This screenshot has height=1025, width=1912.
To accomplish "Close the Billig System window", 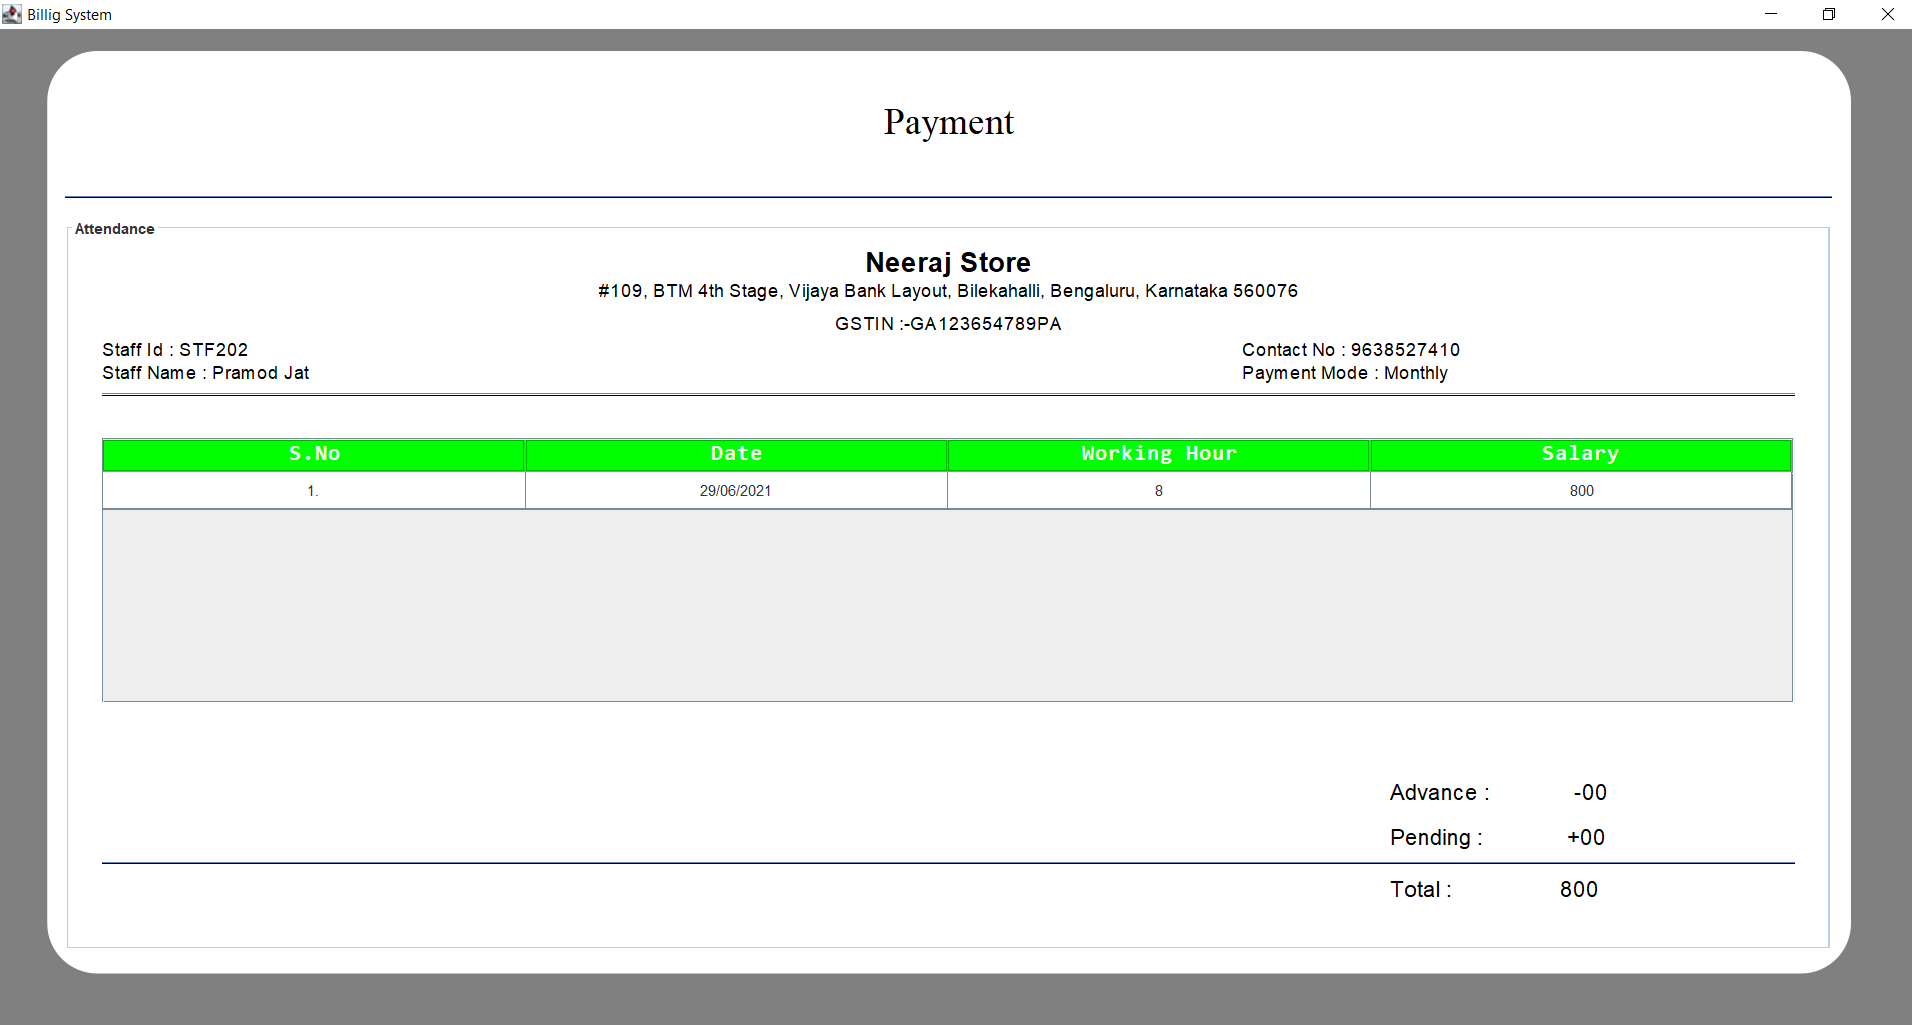I will coord(1887,14).
